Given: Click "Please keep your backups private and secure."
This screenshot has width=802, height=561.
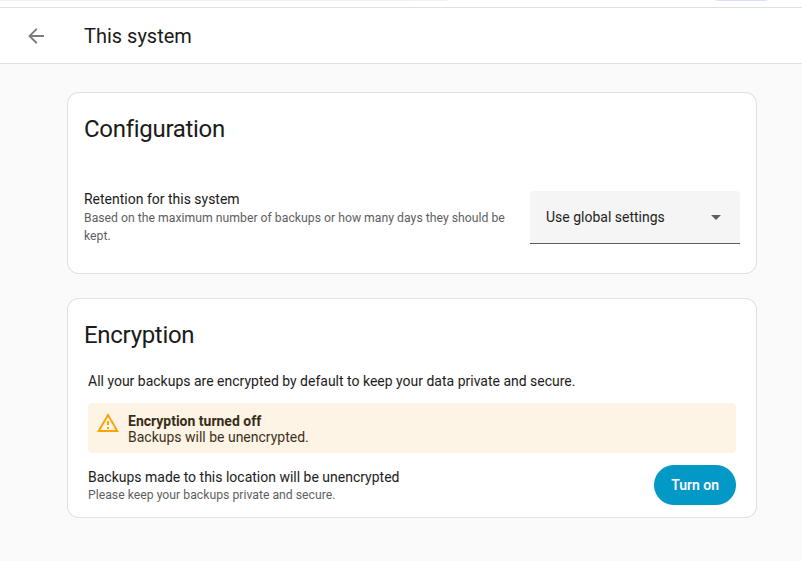Looking at the screenshot, I should click(211, 494).
